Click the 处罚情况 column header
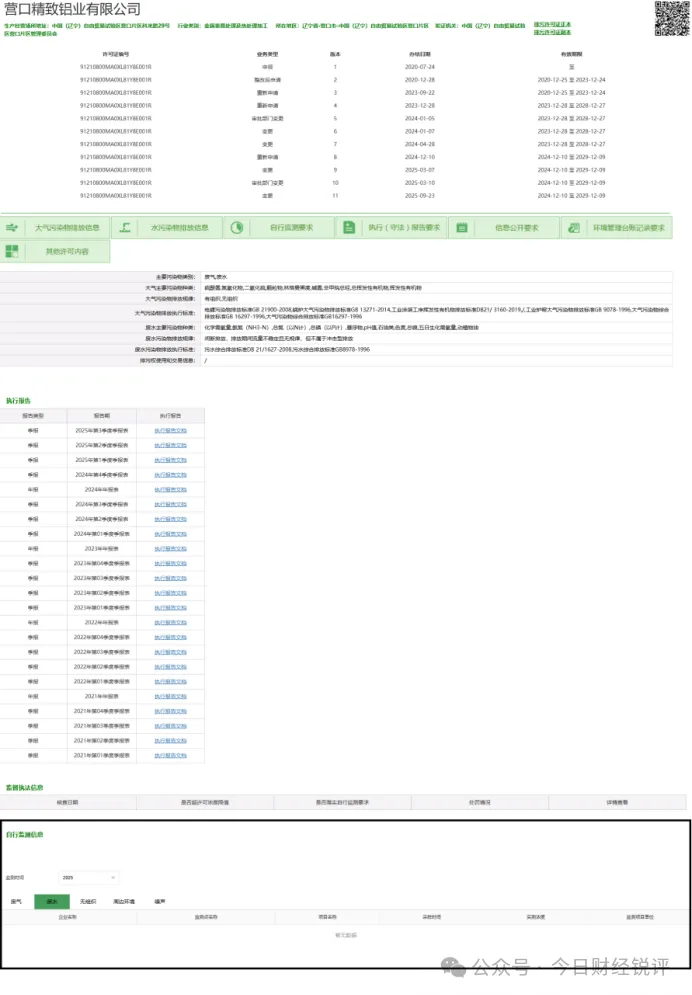 click(480, 803)
